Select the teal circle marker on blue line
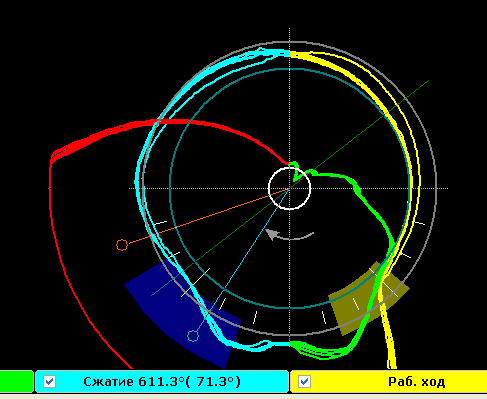The image size is (487, 399). coord(193,336)
